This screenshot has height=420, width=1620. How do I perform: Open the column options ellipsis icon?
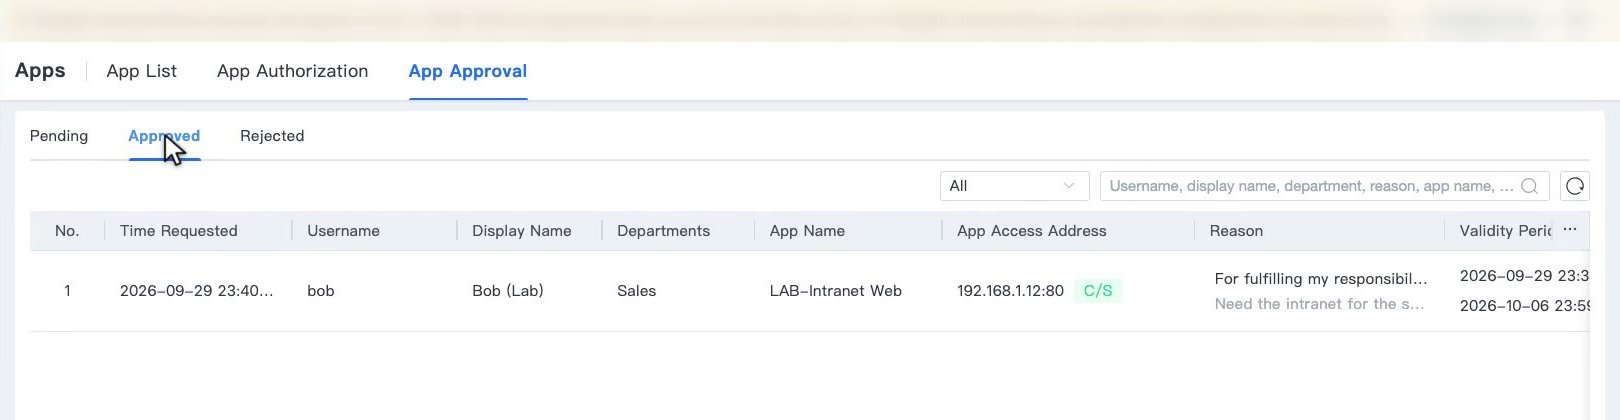click(x=1570, y=230)
